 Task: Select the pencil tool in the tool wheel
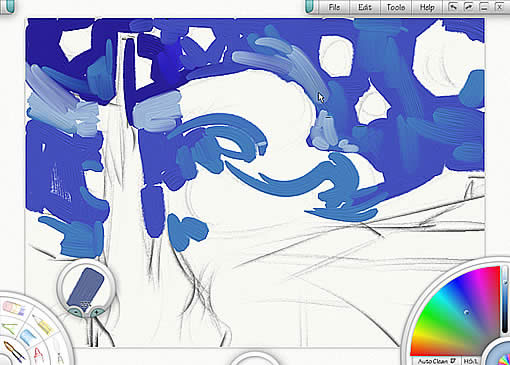point(43,325)
